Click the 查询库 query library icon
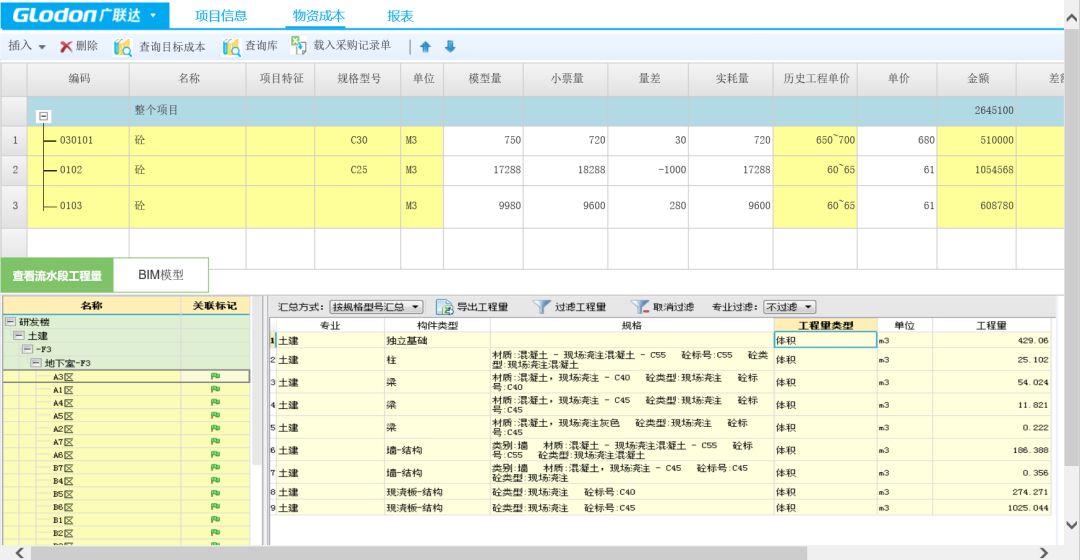The height and width of the screenshot is (560, 1080). point(231,47)
